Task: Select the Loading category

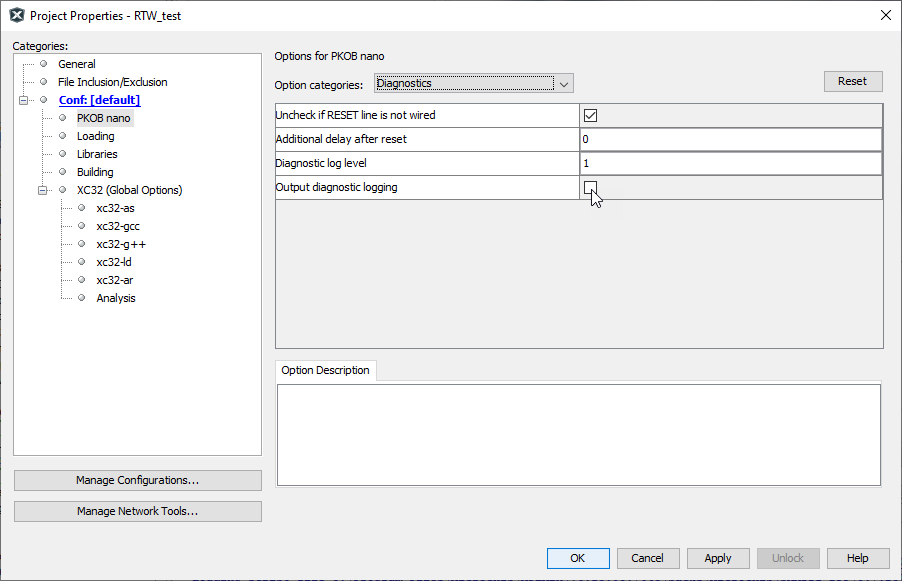Action: pyautogui.click(x=95, y=136)
